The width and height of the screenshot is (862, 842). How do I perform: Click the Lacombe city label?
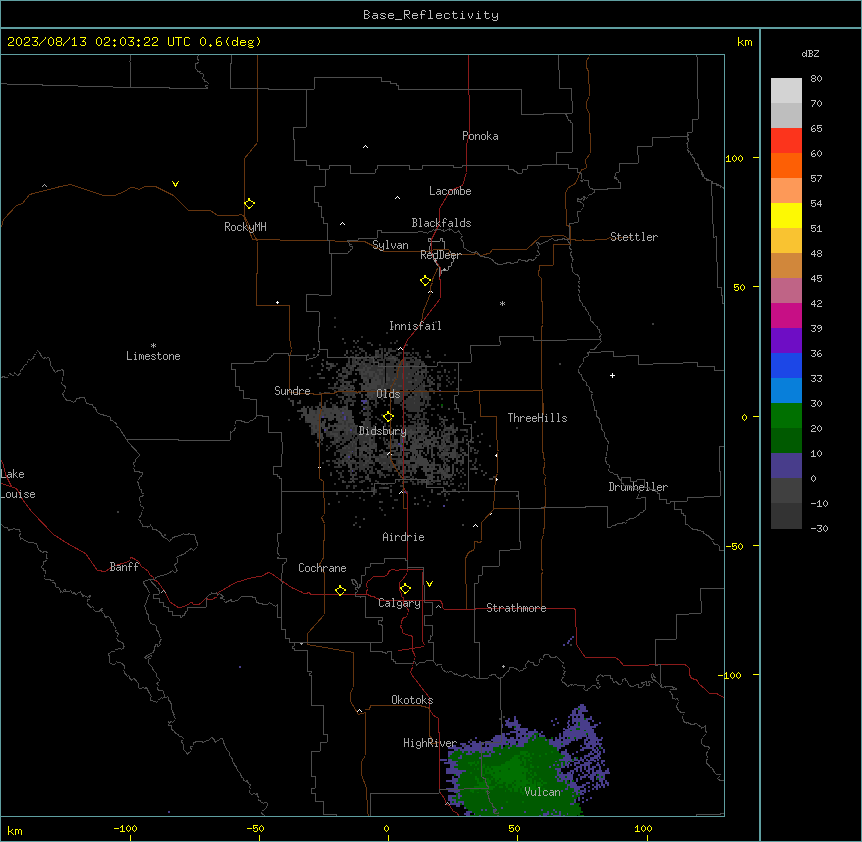click(450, 191)
